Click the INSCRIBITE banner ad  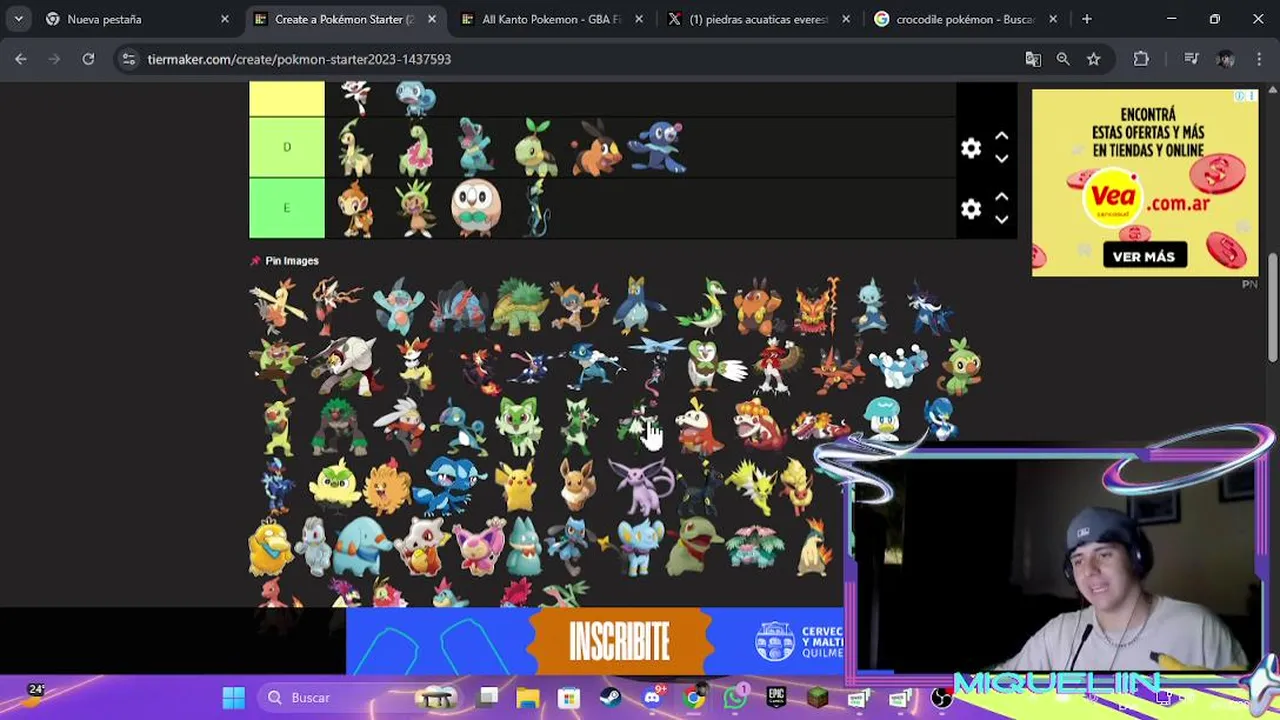(x=596, y=641)
